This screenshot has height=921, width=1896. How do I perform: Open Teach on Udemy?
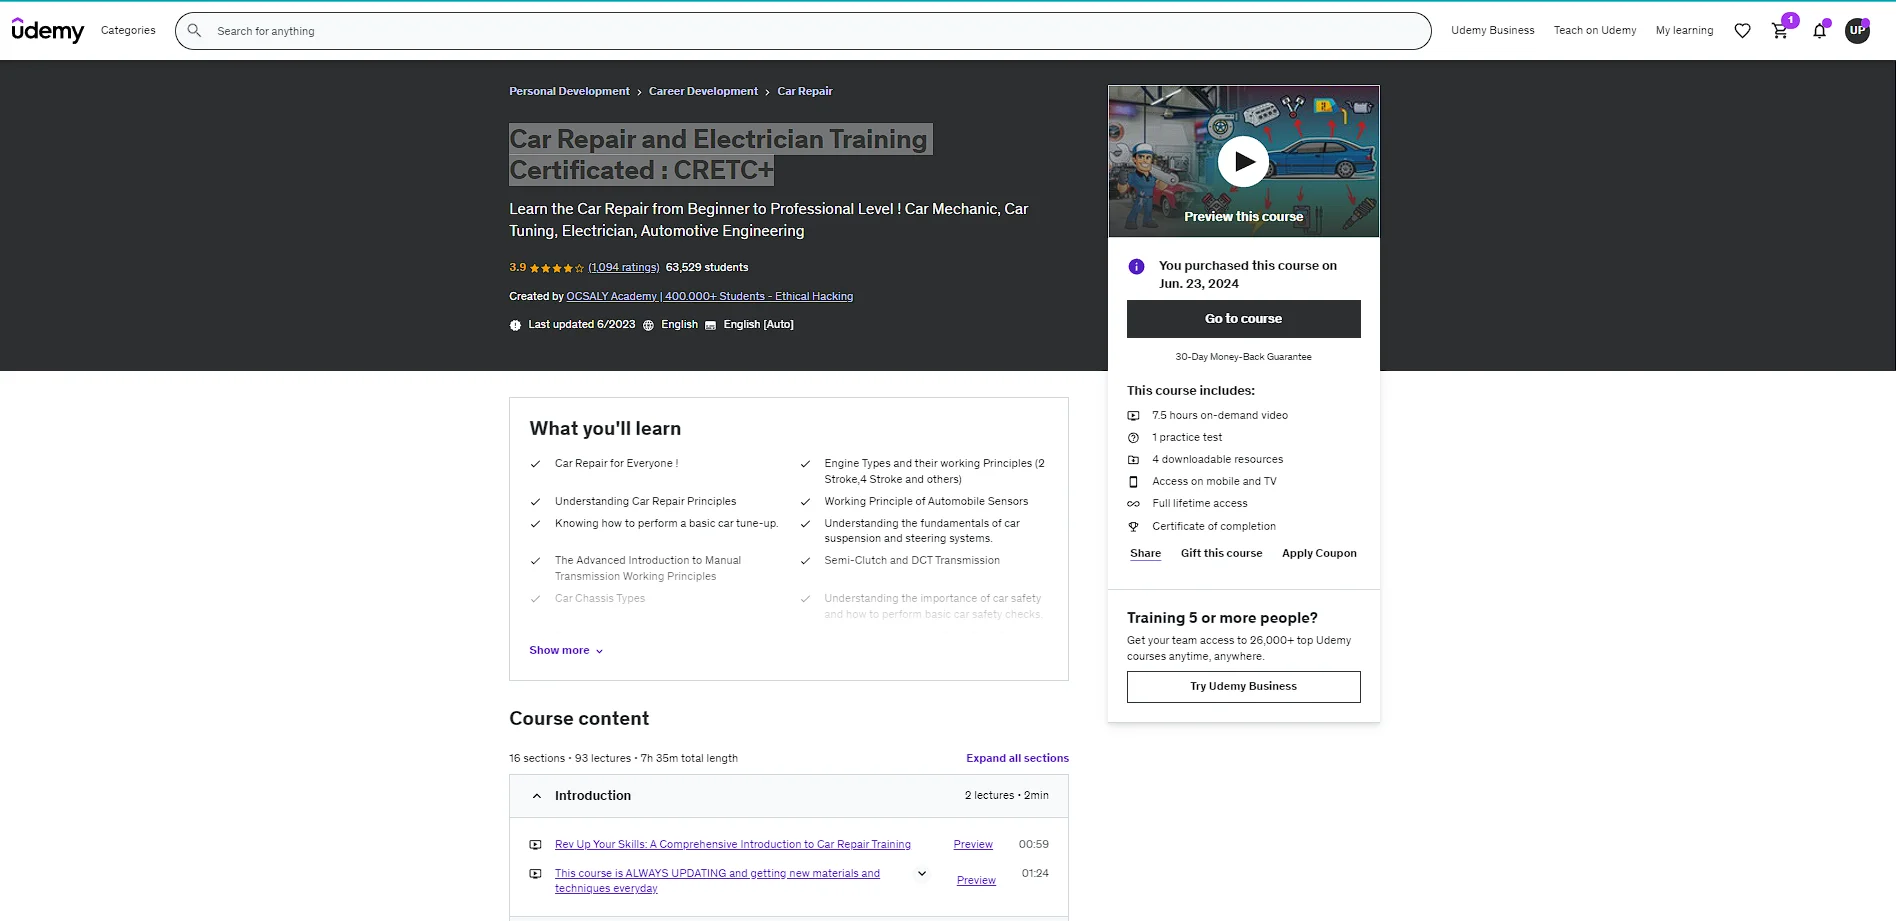(1595, 31)
